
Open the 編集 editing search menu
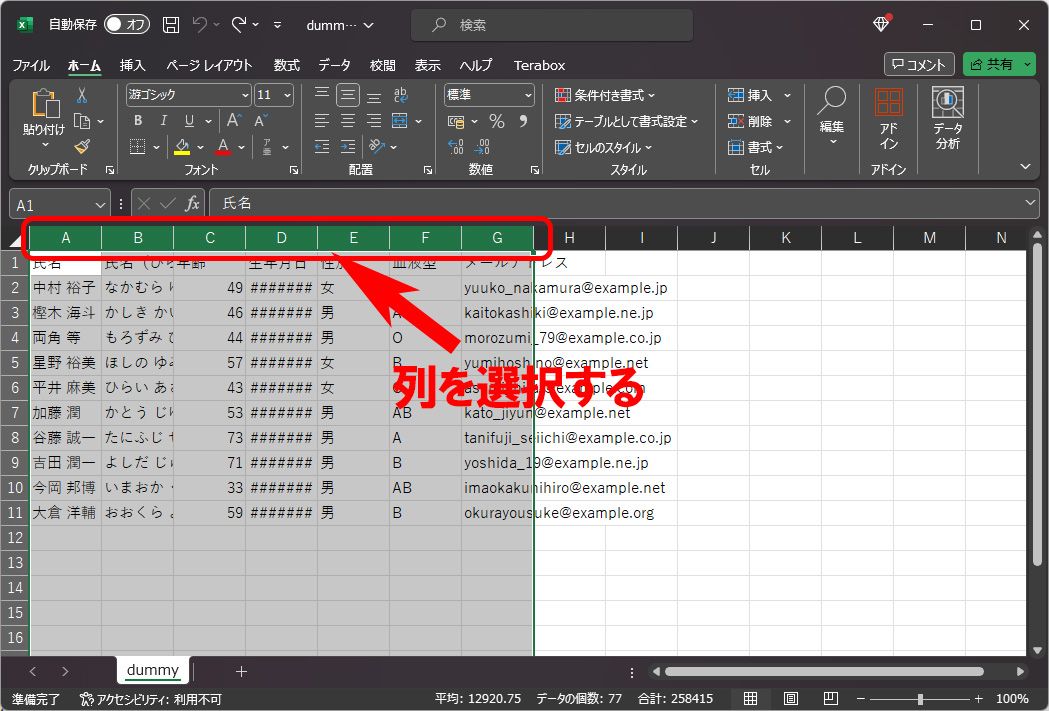[x=832, y=115]
